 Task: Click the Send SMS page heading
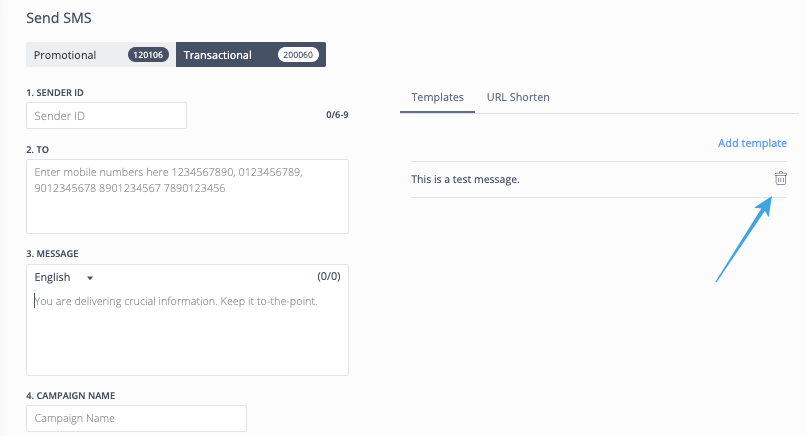[x=59, y=18]
